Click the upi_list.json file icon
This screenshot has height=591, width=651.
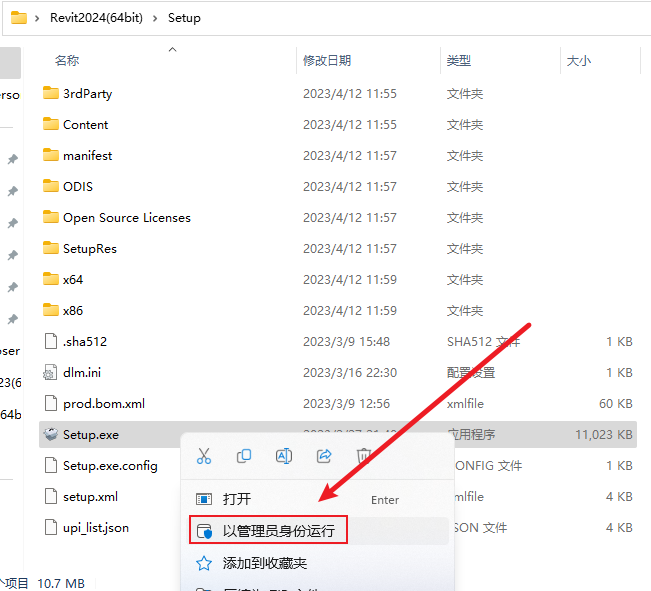pyautogui.click(x=51, y=527)
